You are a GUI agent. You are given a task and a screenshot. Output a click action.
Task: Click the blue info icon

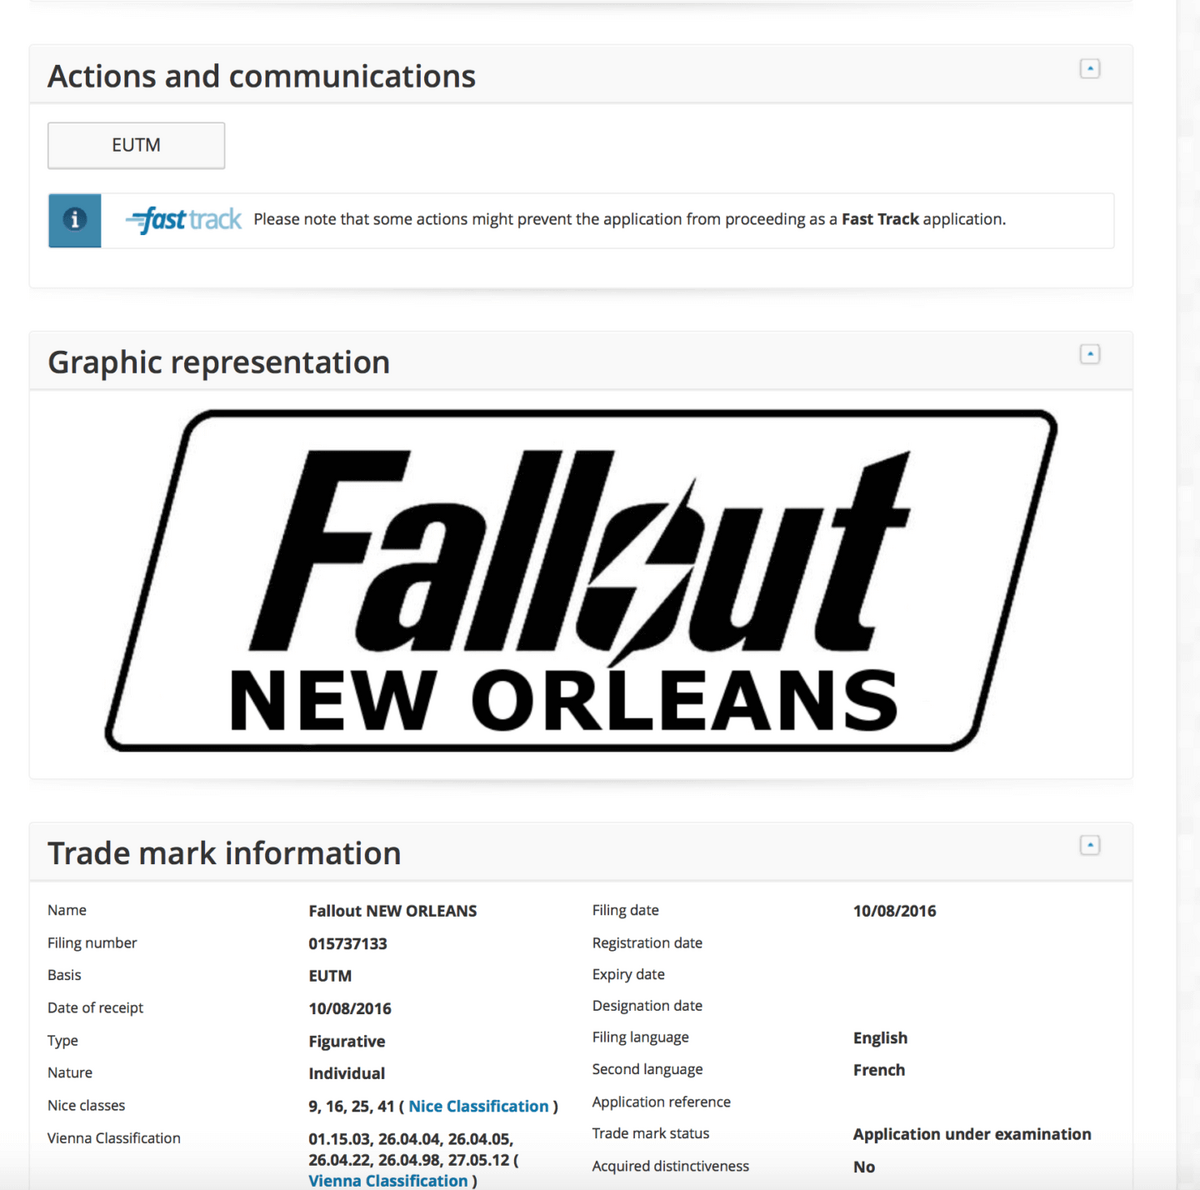tap(75, 220)
